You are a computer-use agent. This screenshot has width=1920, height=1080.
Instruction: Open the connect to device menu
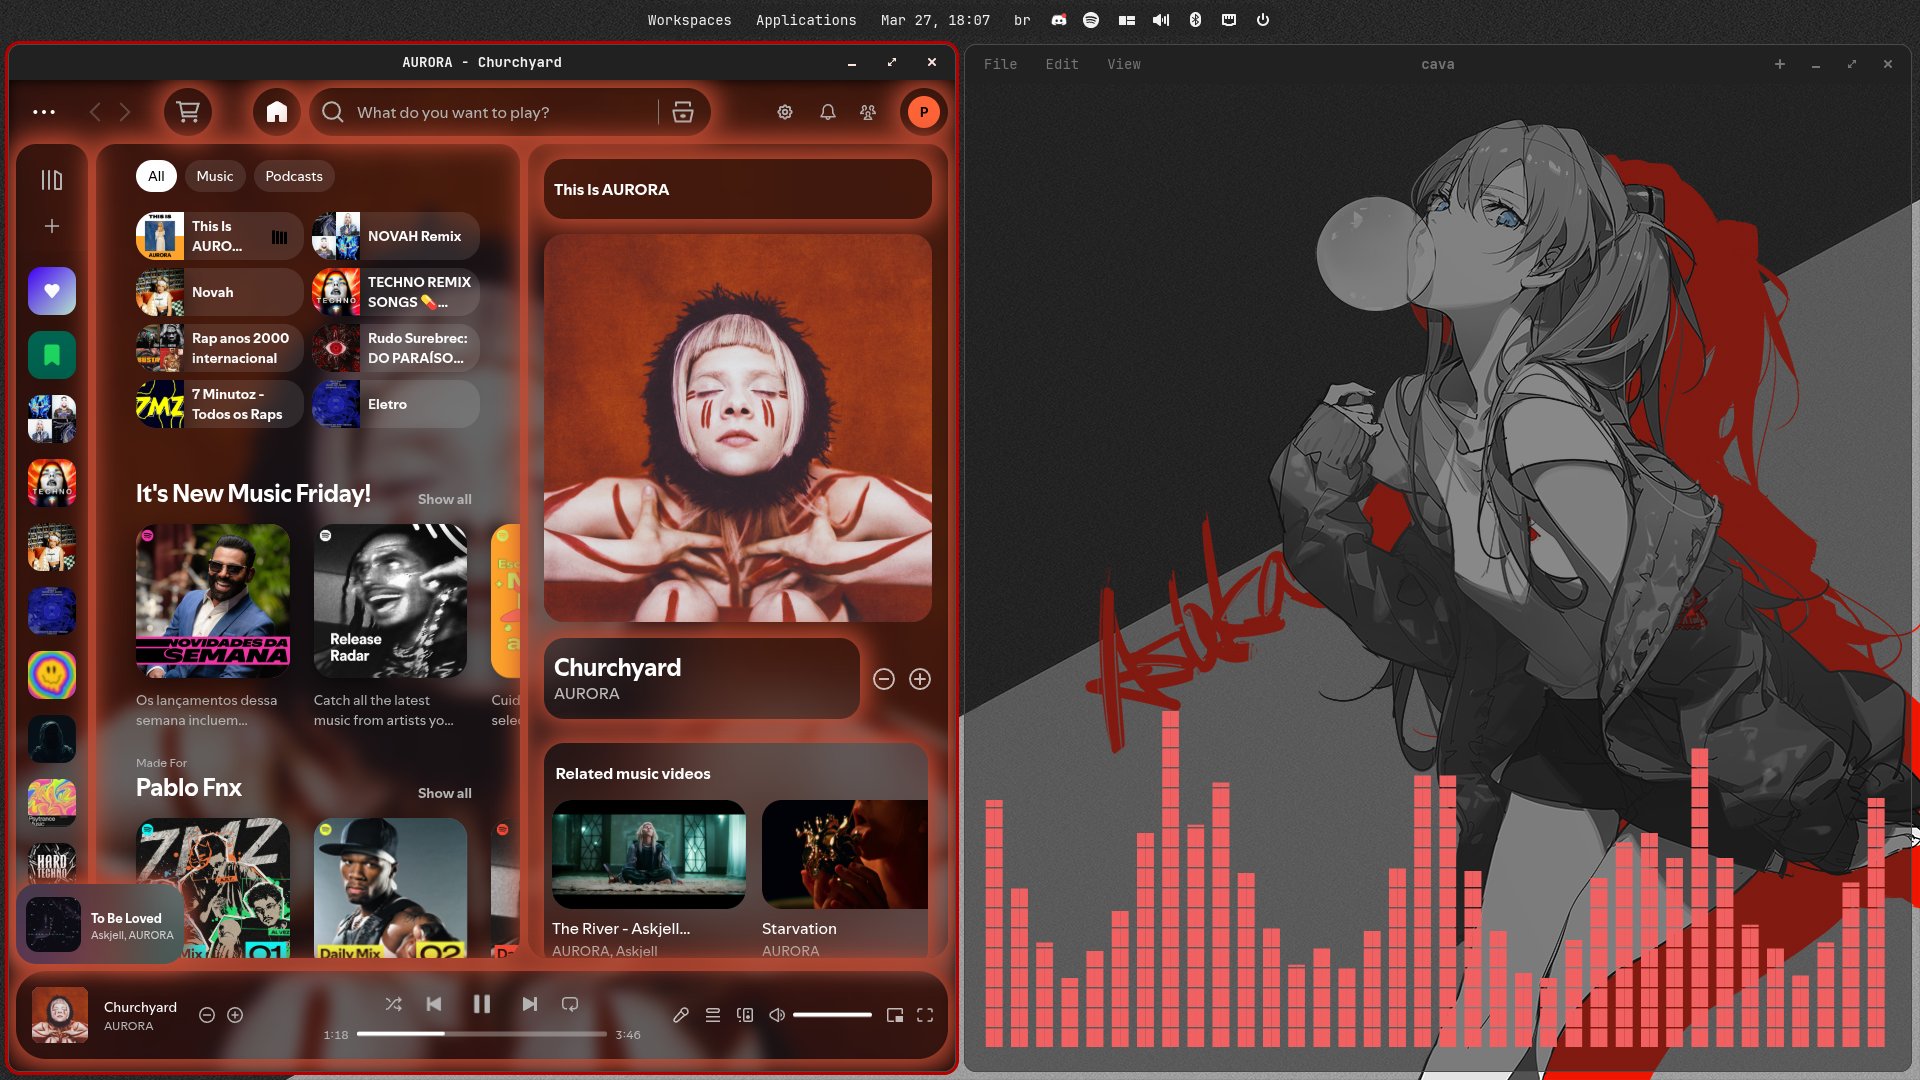pyautogui.click(x=745, y=1015)
